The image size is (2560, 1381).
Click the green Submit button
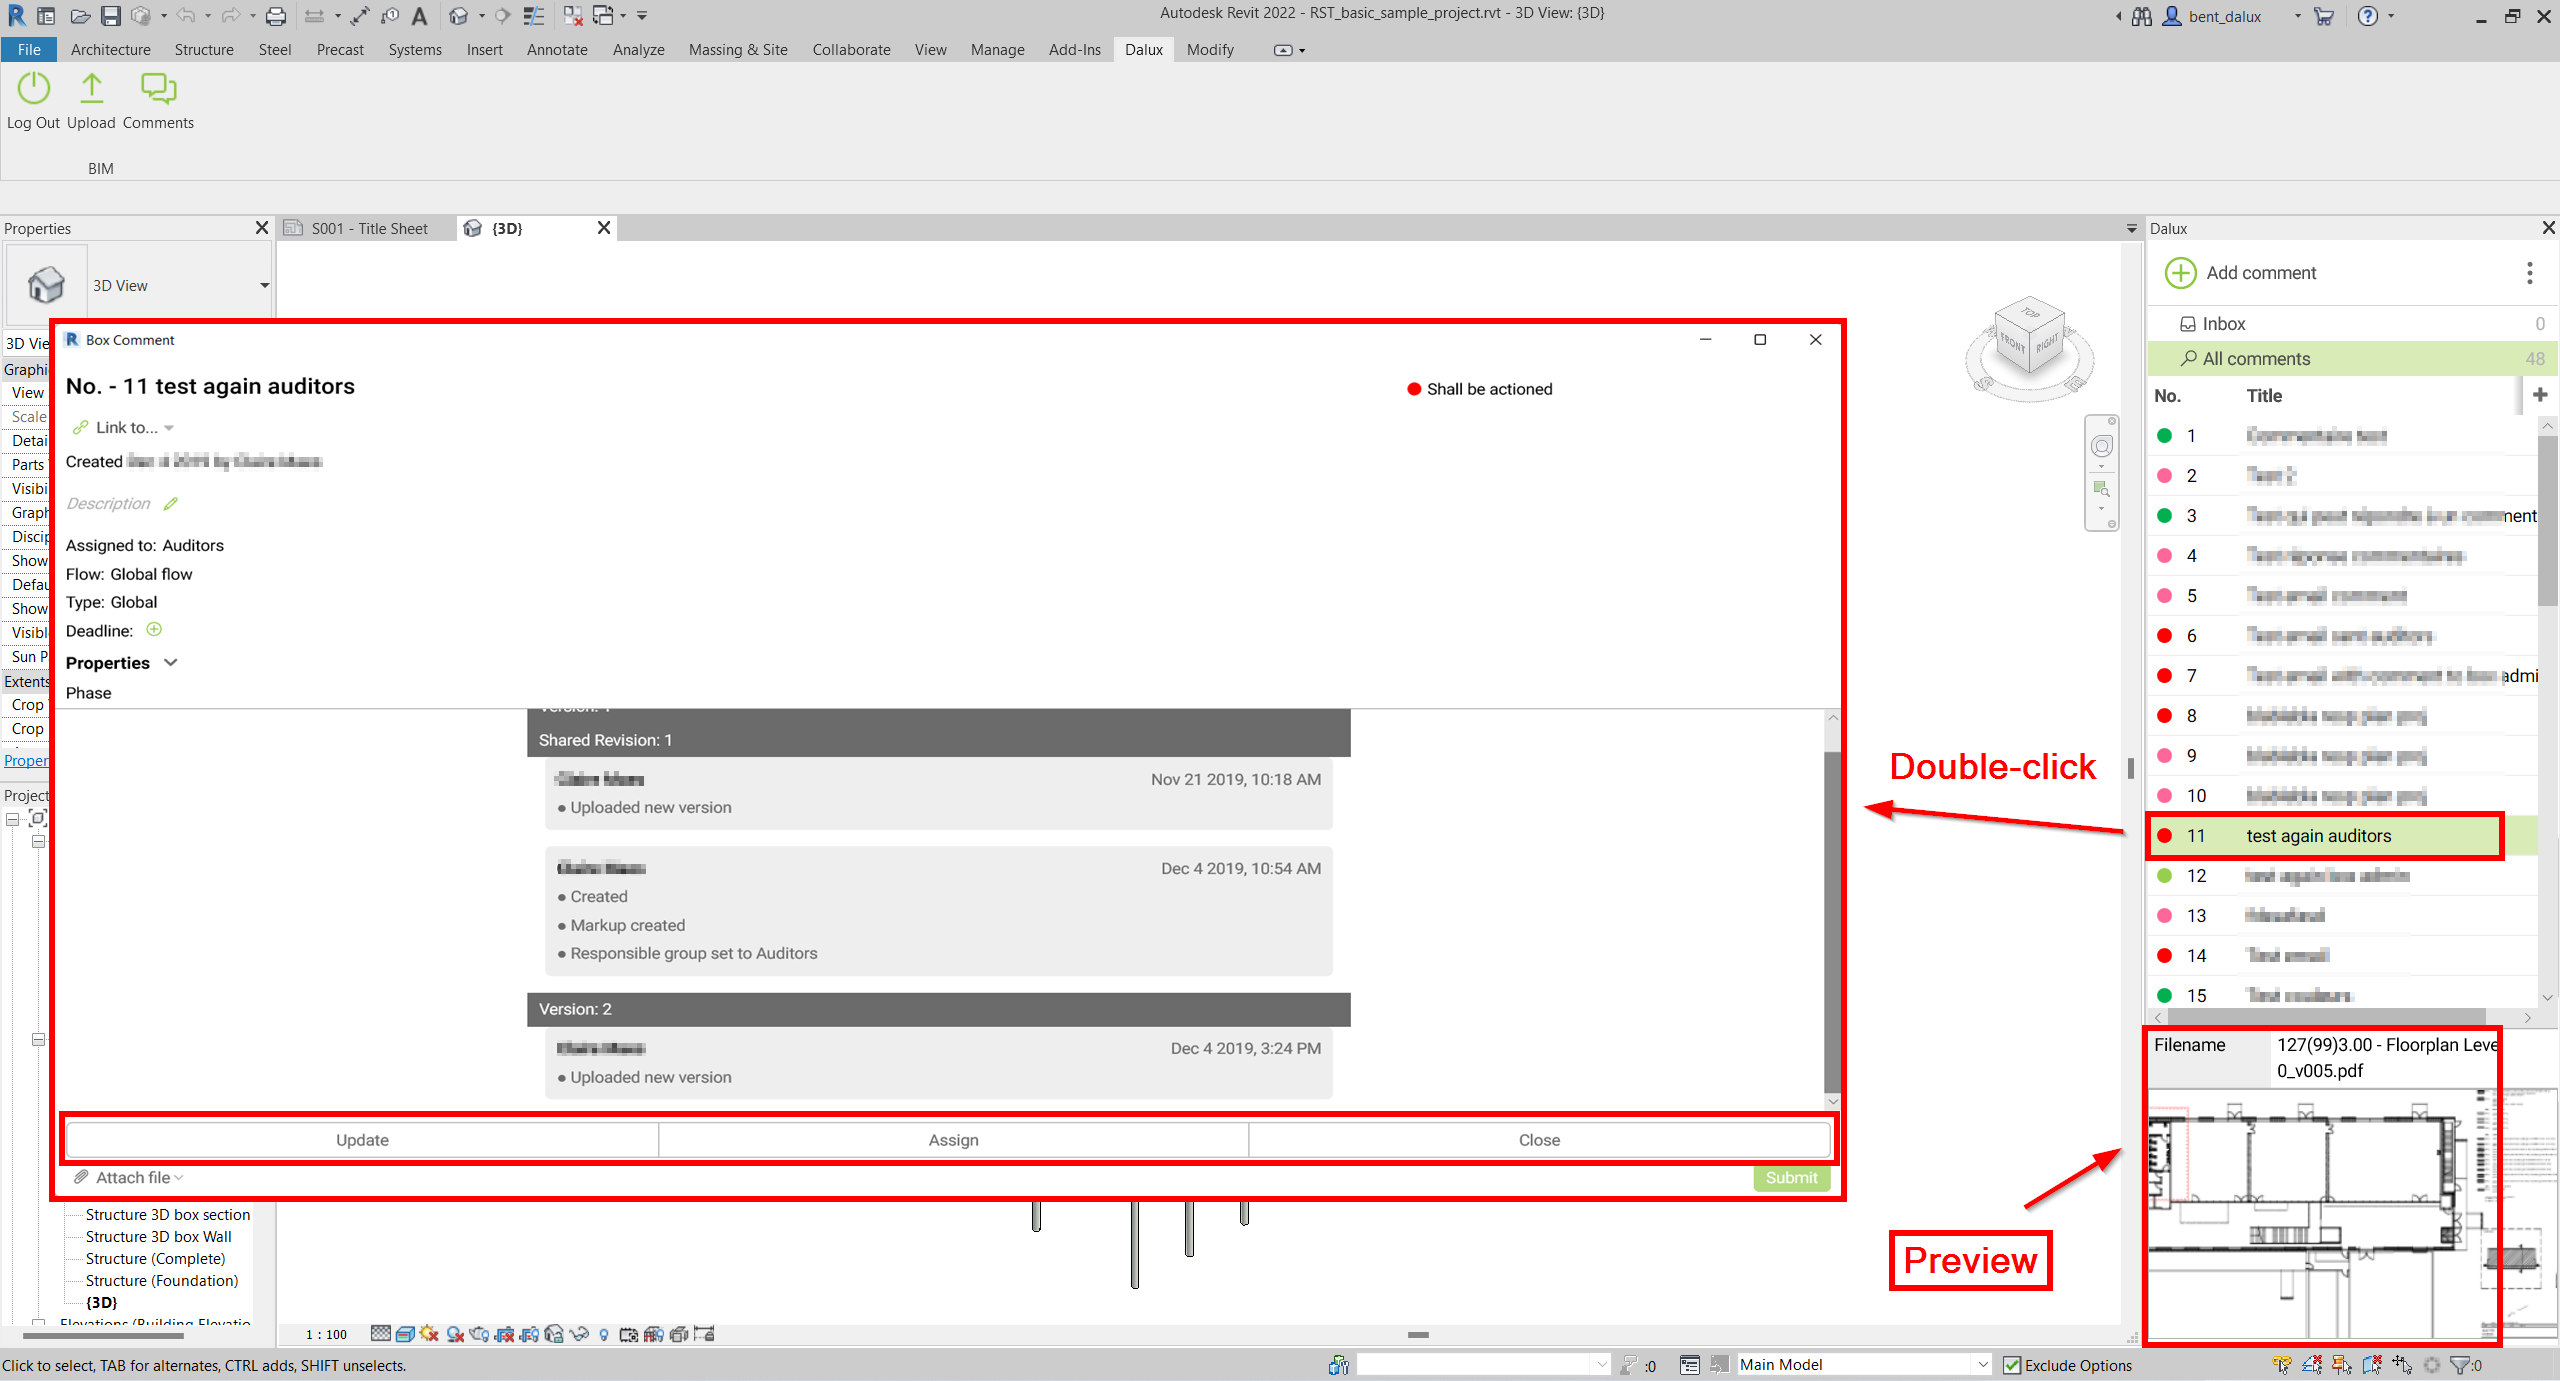(1790, 1178)
